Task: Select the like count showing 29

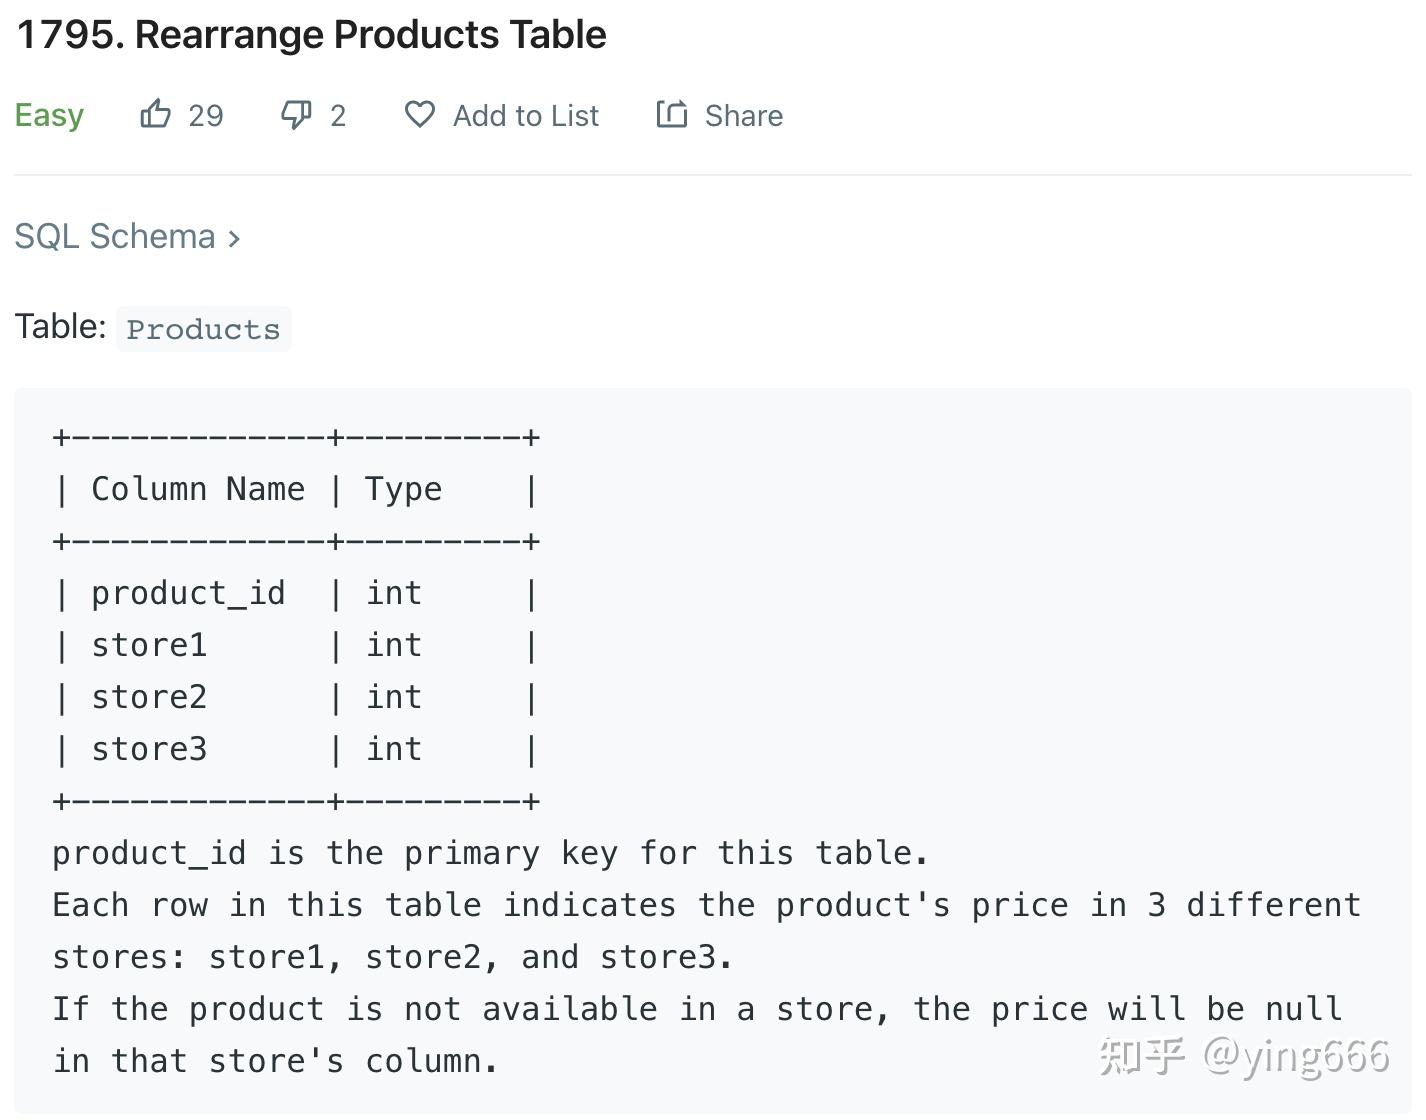Action: click(x=206, y=114)
